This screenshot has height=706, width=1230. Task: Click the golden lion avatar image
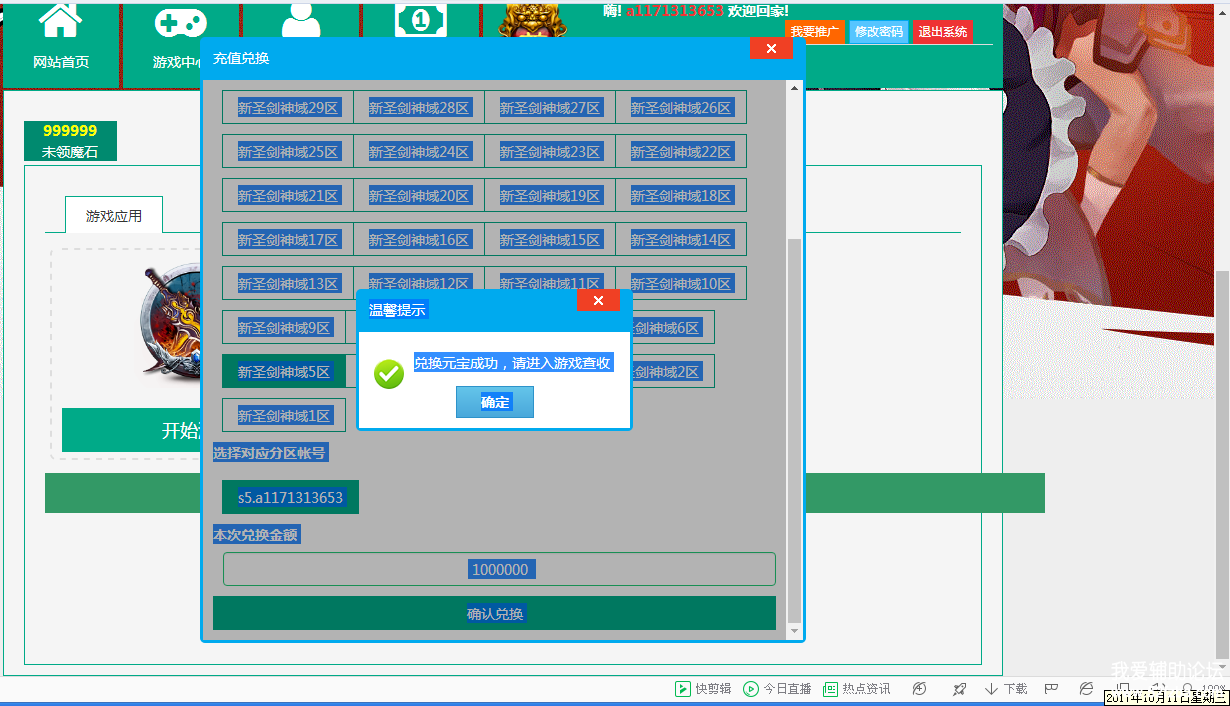(533, 20)
